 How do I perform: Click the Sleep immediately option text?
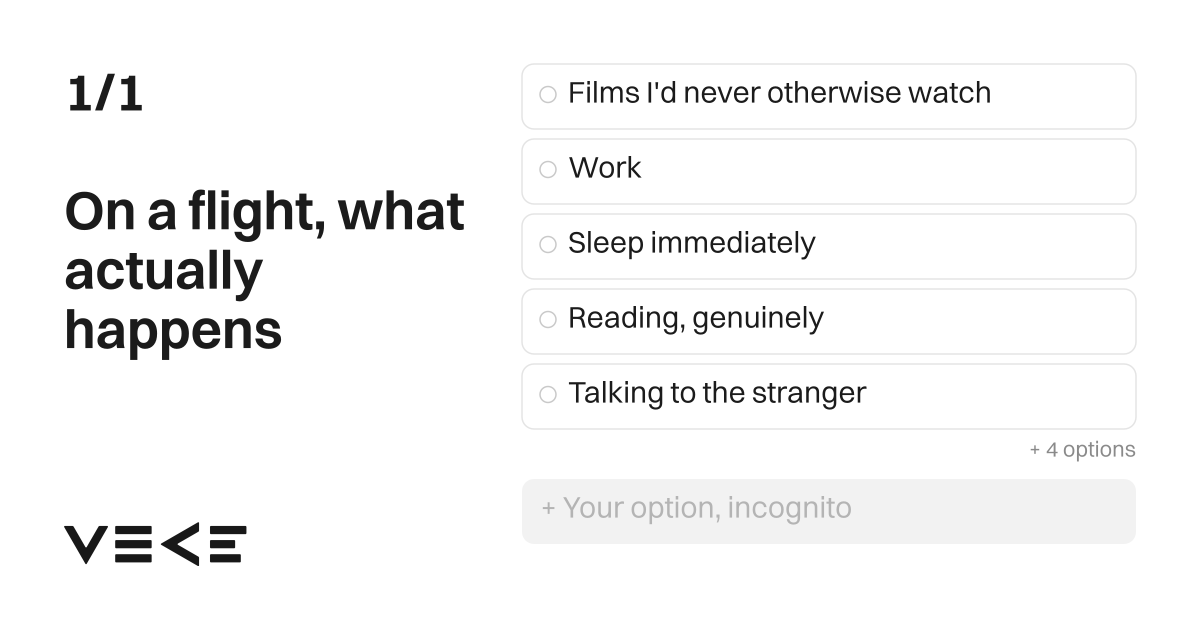[691, 243]
